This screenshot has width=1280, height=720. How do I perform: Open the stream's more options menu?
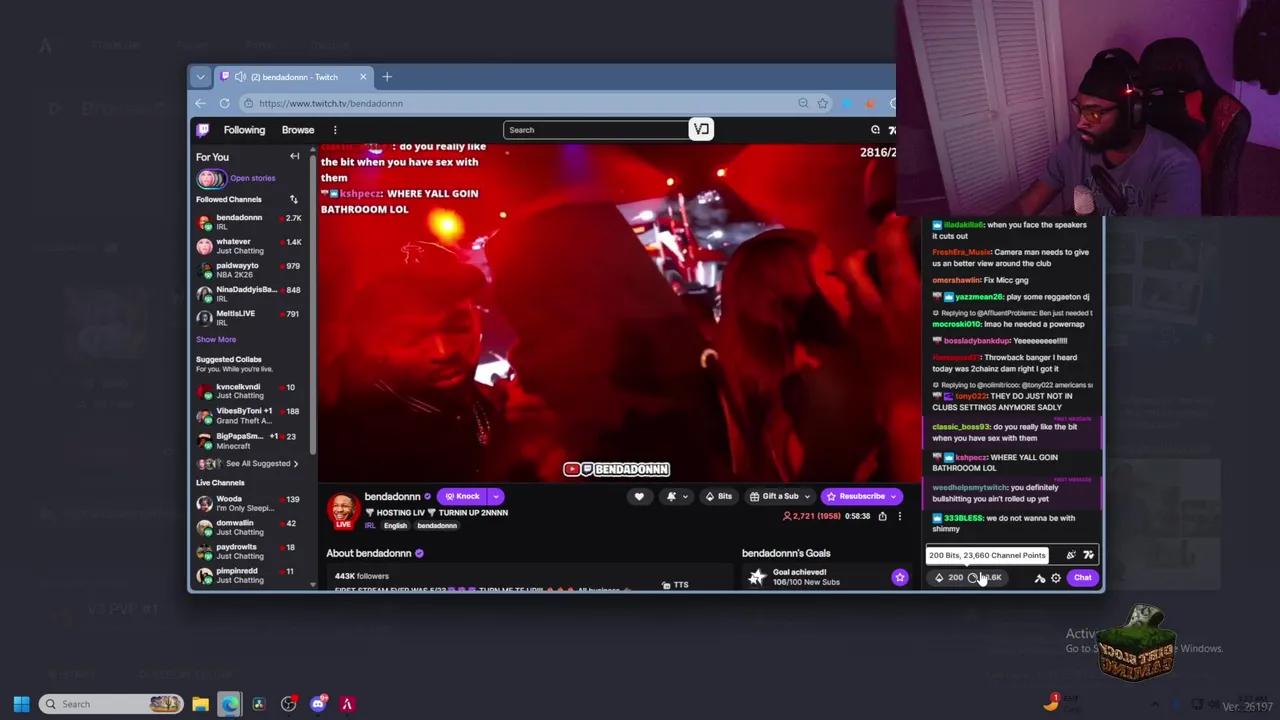coord(899,517)
